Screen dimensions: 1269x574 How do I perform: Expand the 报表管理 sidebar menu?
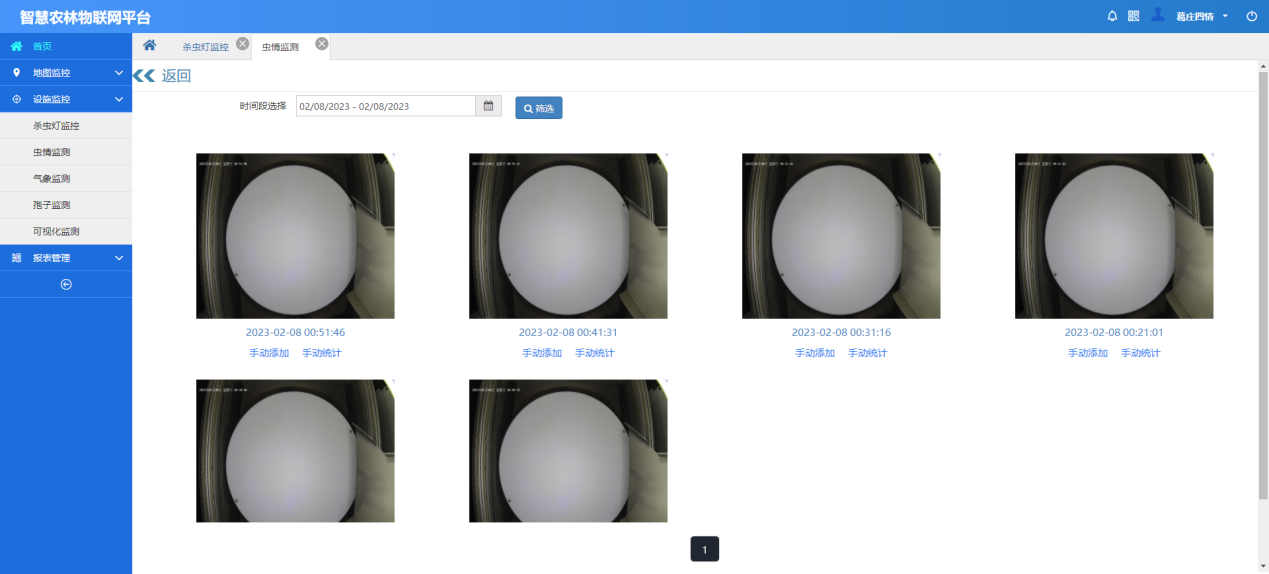pos(66,258)
